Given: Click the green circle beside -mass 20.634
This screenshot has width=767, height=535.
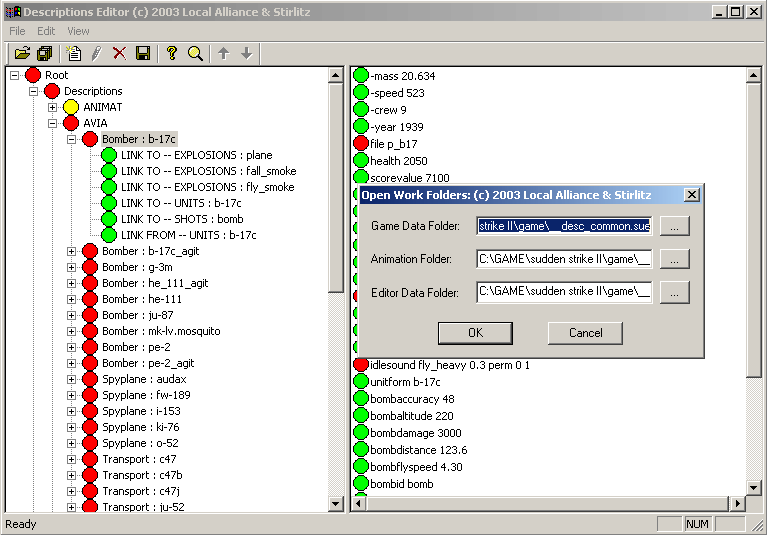Looking at the screenshot, I should [x=361, y=76].
